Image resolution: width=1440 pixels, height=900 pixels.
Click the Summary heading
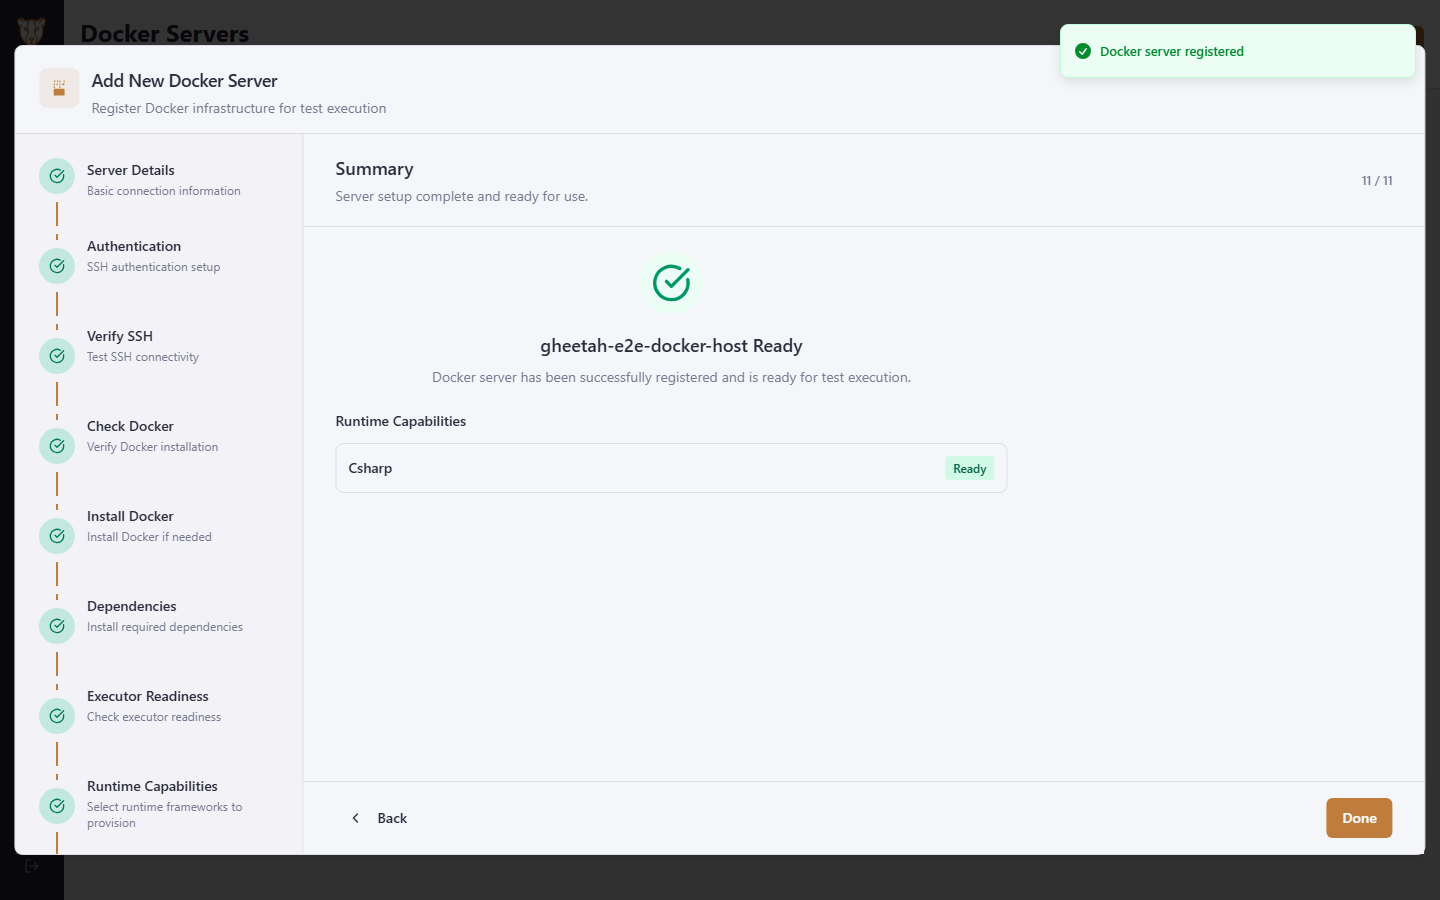pos(374,169)
